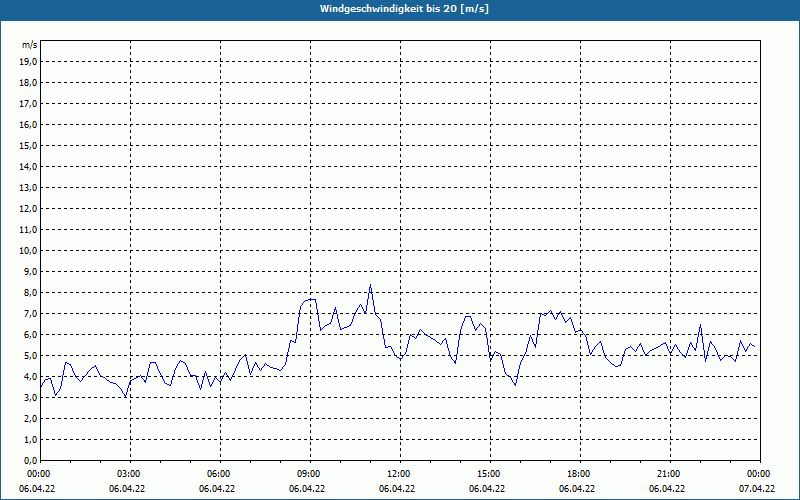Click the 18,0 y-axis label

click(28, 83)
